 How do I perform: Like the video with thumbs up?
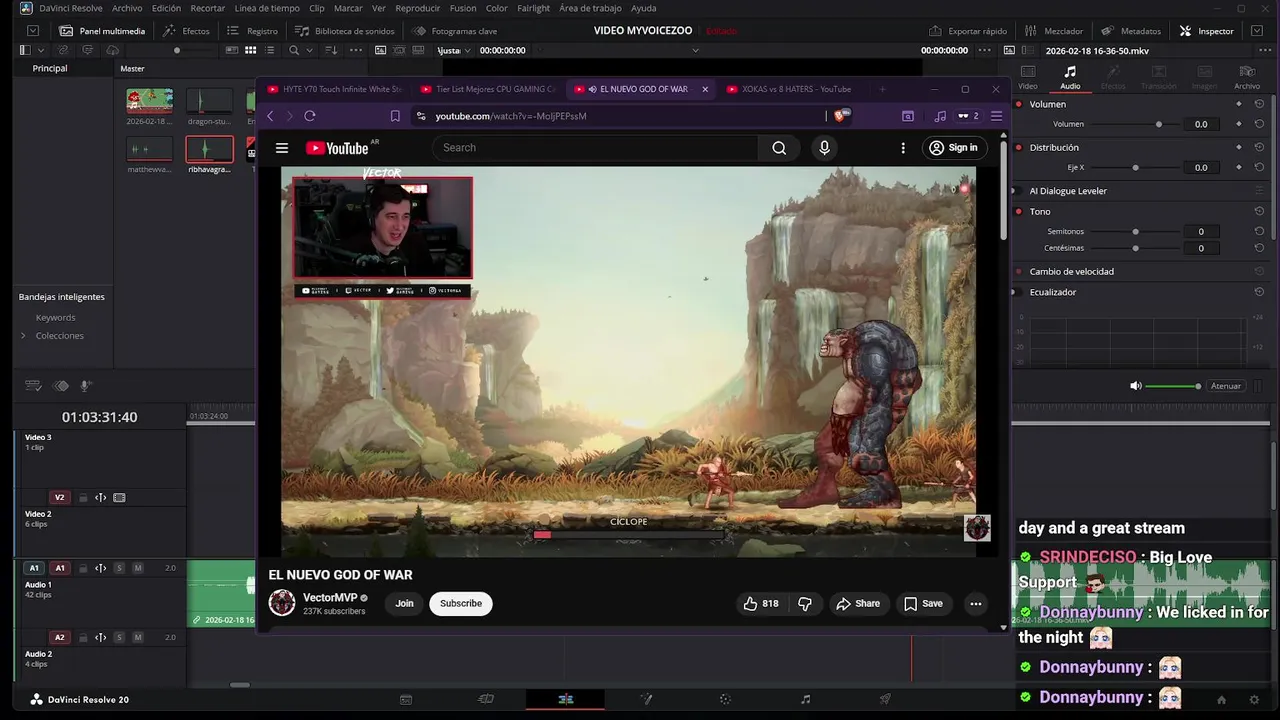(761, 603)
